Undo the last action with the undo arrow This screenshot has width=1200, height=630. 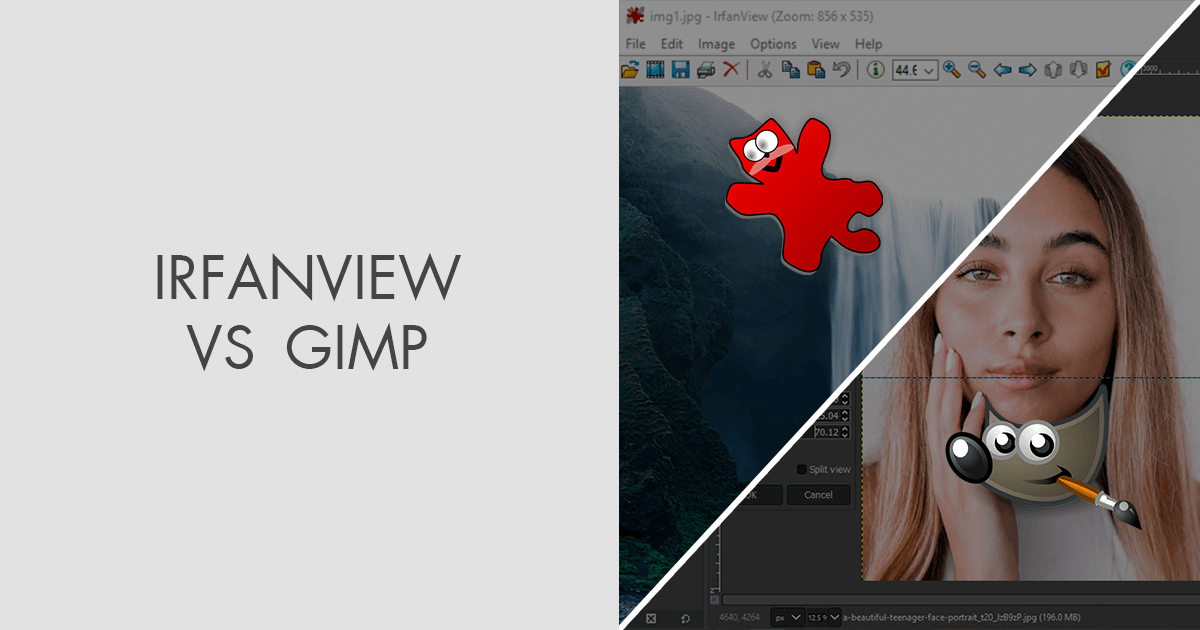pos(843,71)
